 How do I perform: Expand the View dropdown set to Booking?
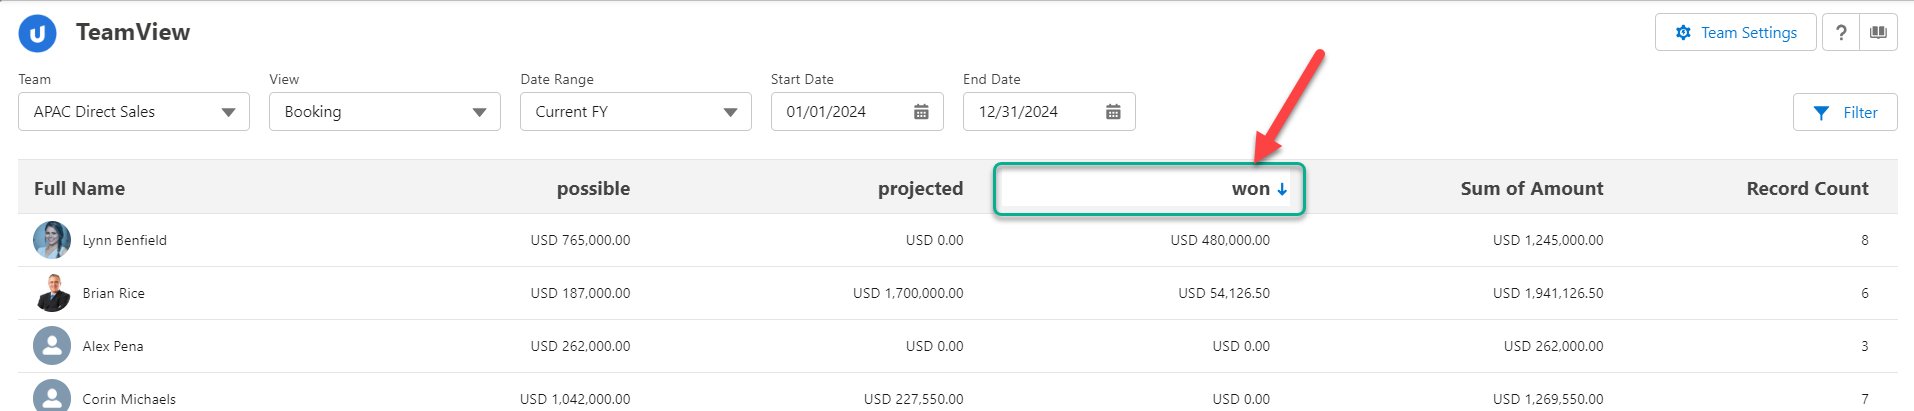tap(385, 112)
